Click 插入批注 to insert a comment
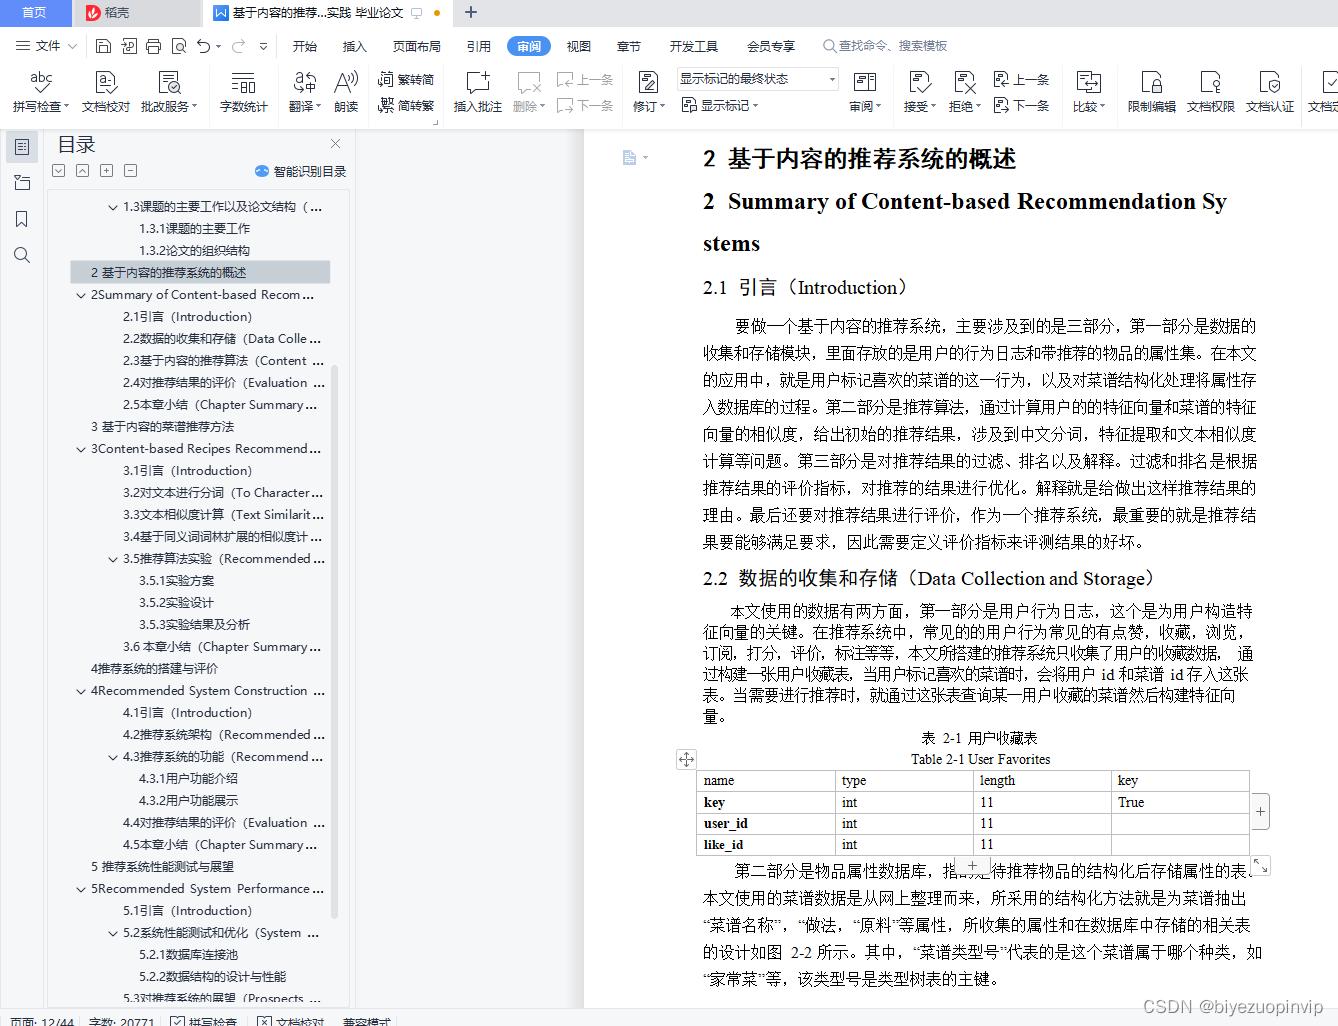The width and height of the screenshot is (1338, 1026). click(x=478, y=91)
